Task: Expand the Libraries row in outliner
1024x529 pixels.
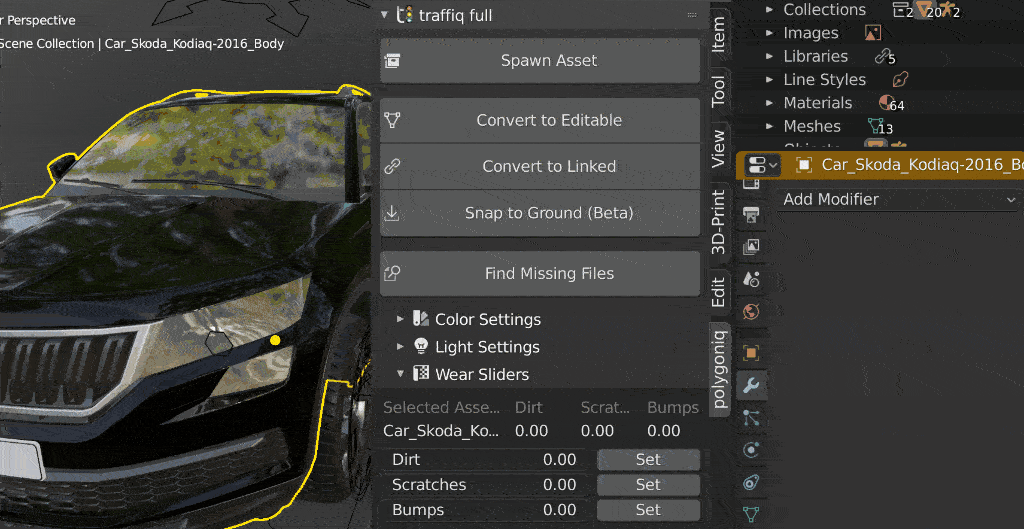Action: 769,56
